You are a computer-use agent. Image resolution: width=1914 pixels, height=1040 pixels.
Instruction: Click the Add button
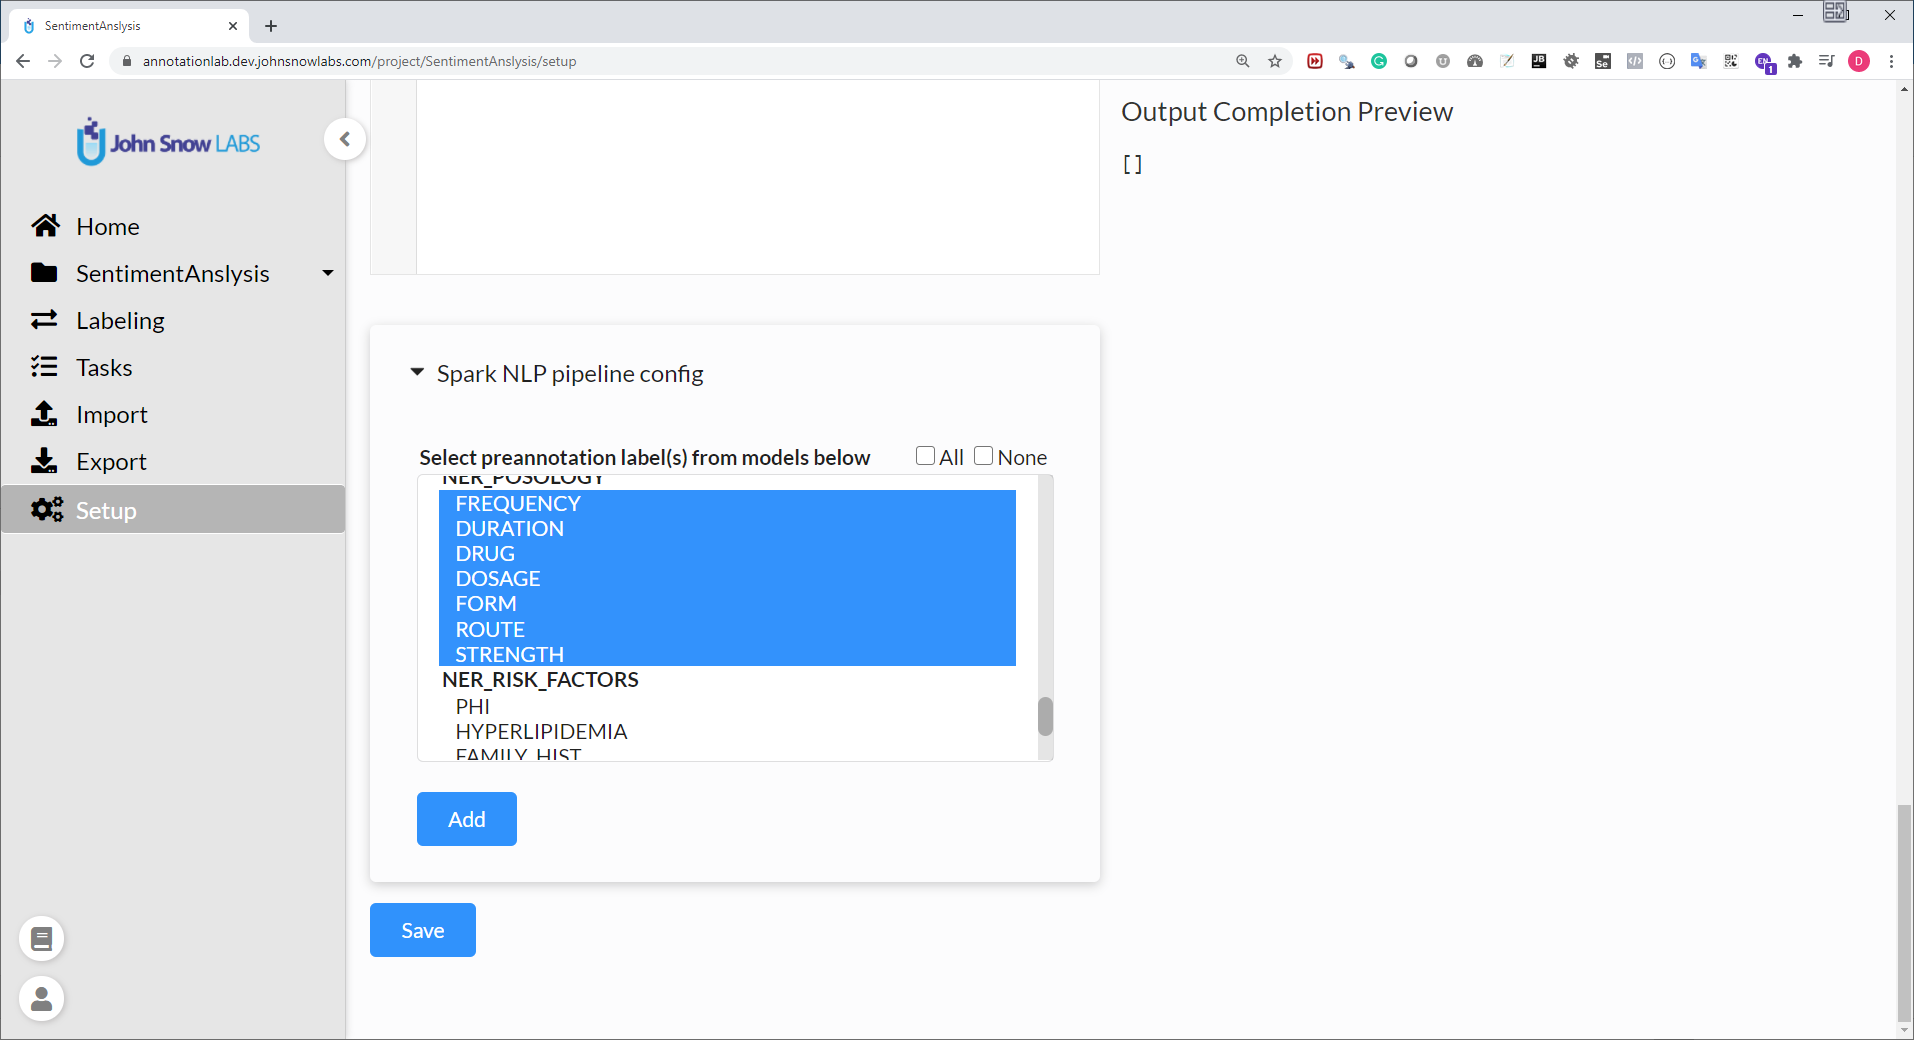[467, 819]
